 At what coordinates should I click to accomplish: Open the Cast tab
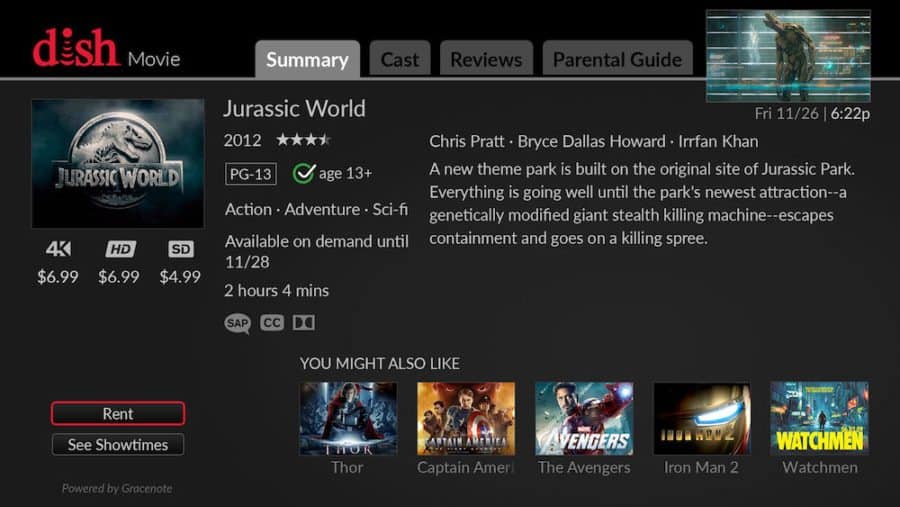coord(399,59)
